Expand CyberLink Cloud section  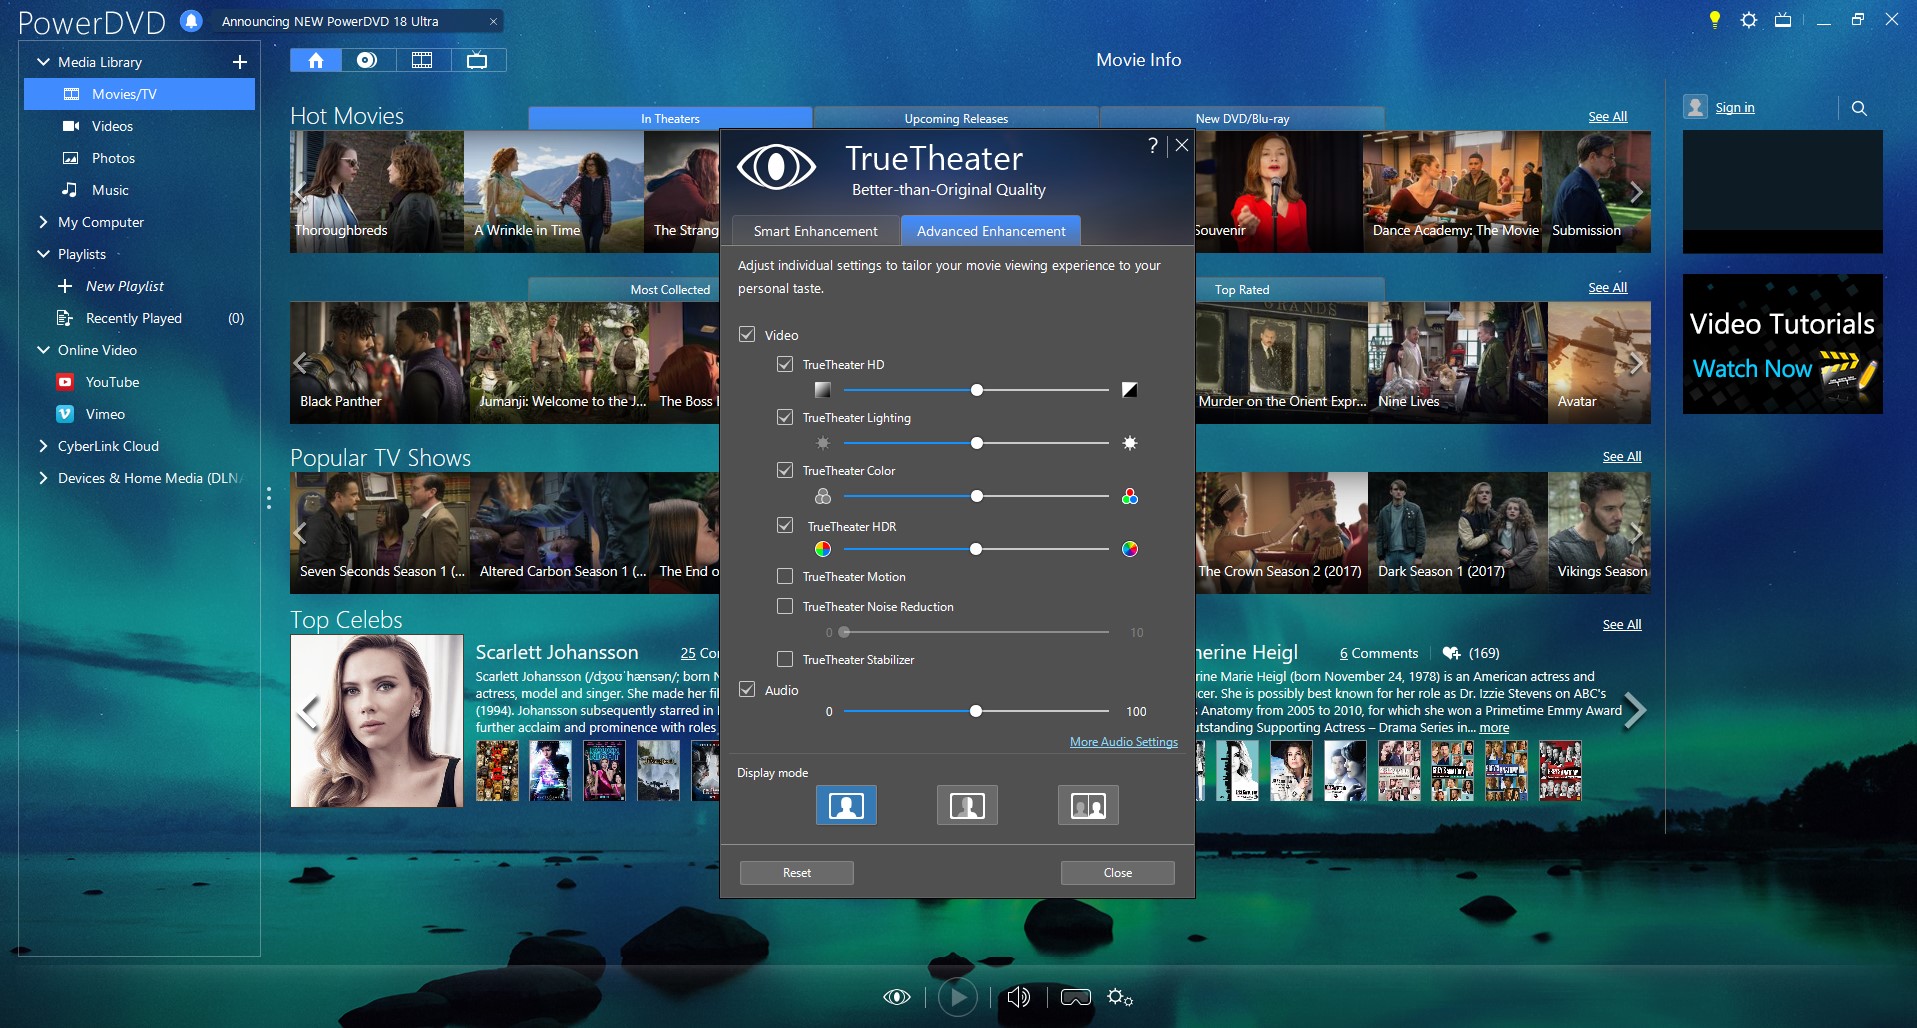pyautogui.click(x=42, y=446)
